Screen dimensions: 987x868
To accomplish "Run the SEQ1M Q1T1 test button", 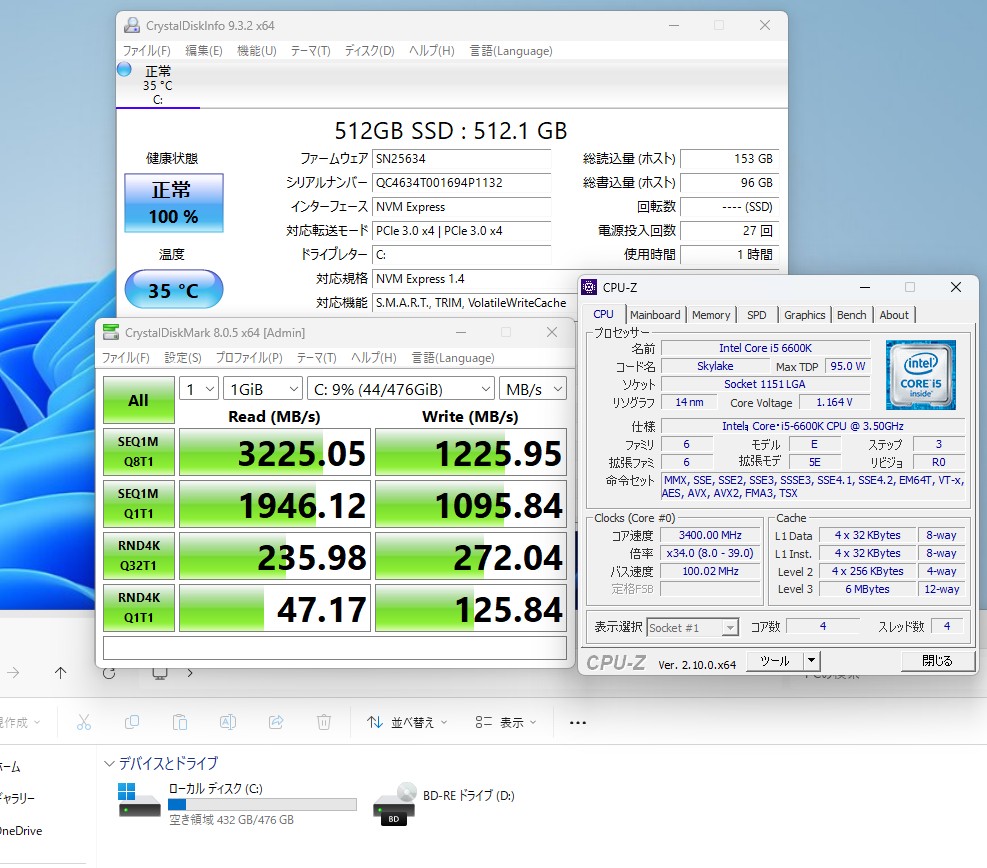I will click(x=138, y=504).
